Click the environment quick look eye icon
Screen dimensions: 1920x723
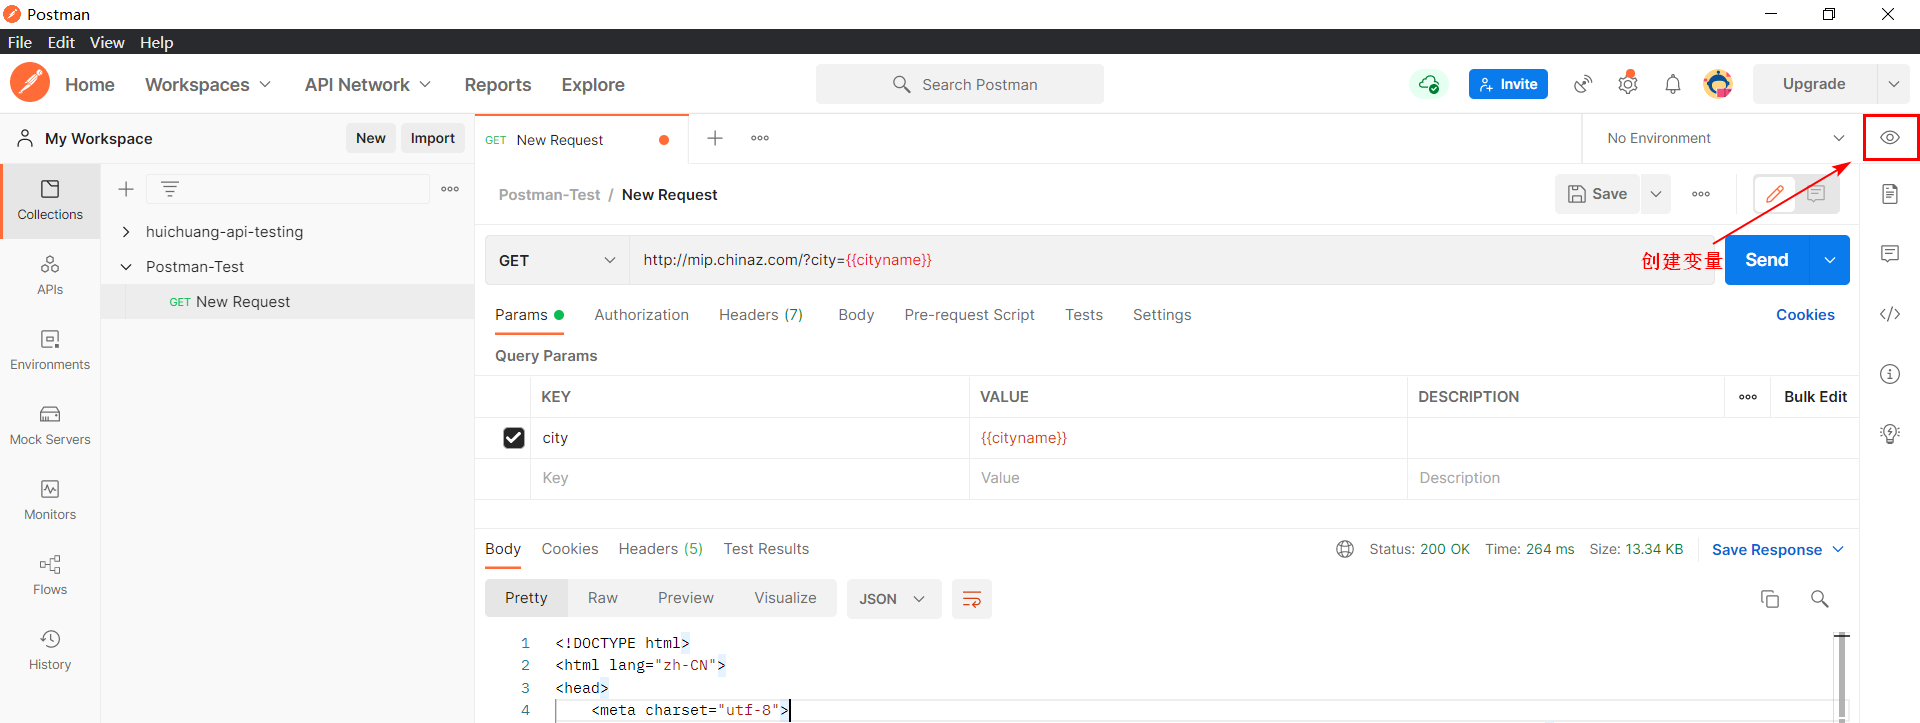[x=1890, y=138]
